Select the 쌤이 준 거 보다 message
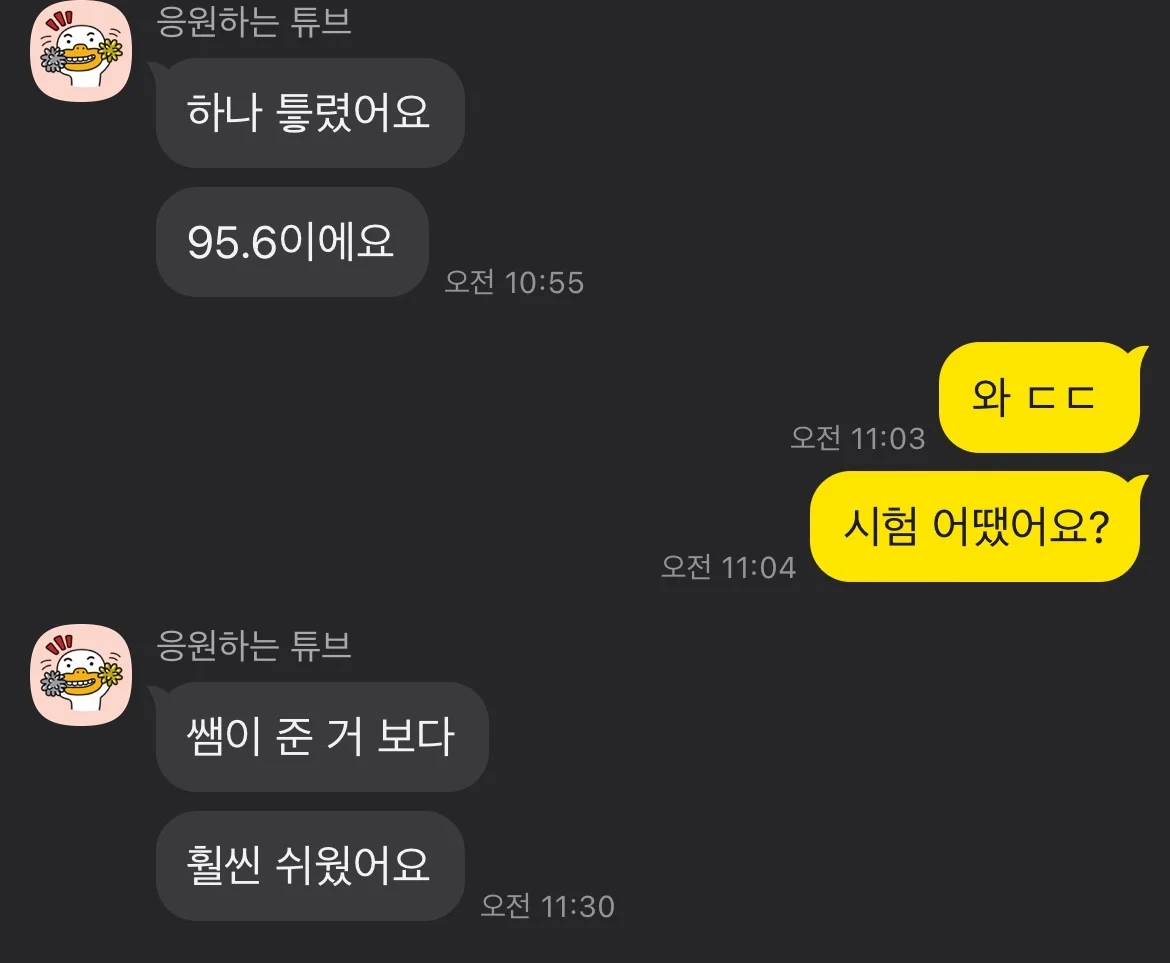 [322, 737]
